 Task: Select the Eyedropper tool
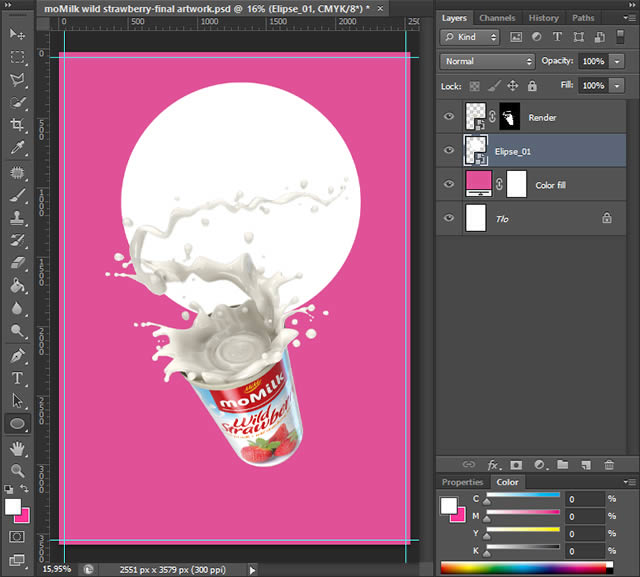(17, 148)
